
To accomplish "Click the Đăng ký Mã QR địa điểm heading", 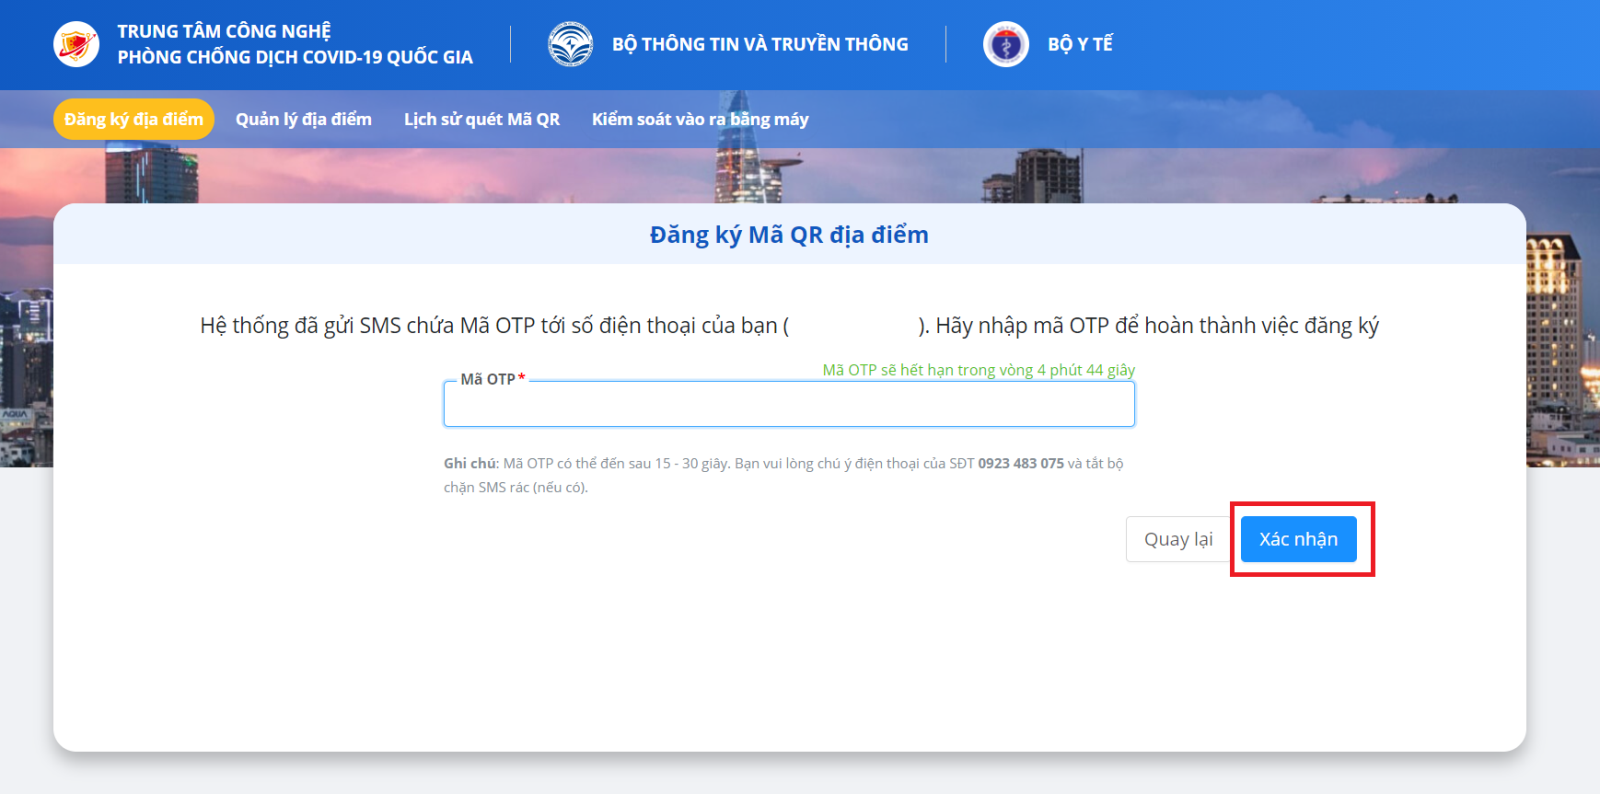I will click(x=789, y=234).
